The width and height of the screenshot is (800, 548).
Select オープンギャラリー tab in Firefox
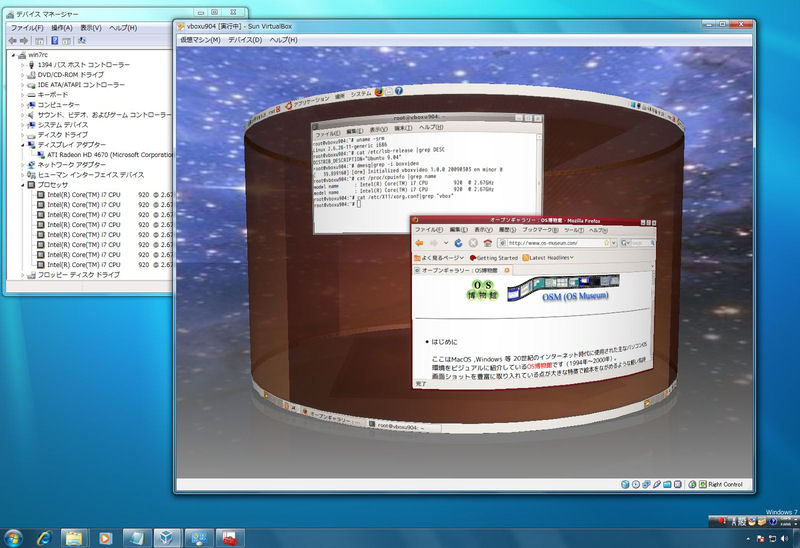tap(462, 270)
